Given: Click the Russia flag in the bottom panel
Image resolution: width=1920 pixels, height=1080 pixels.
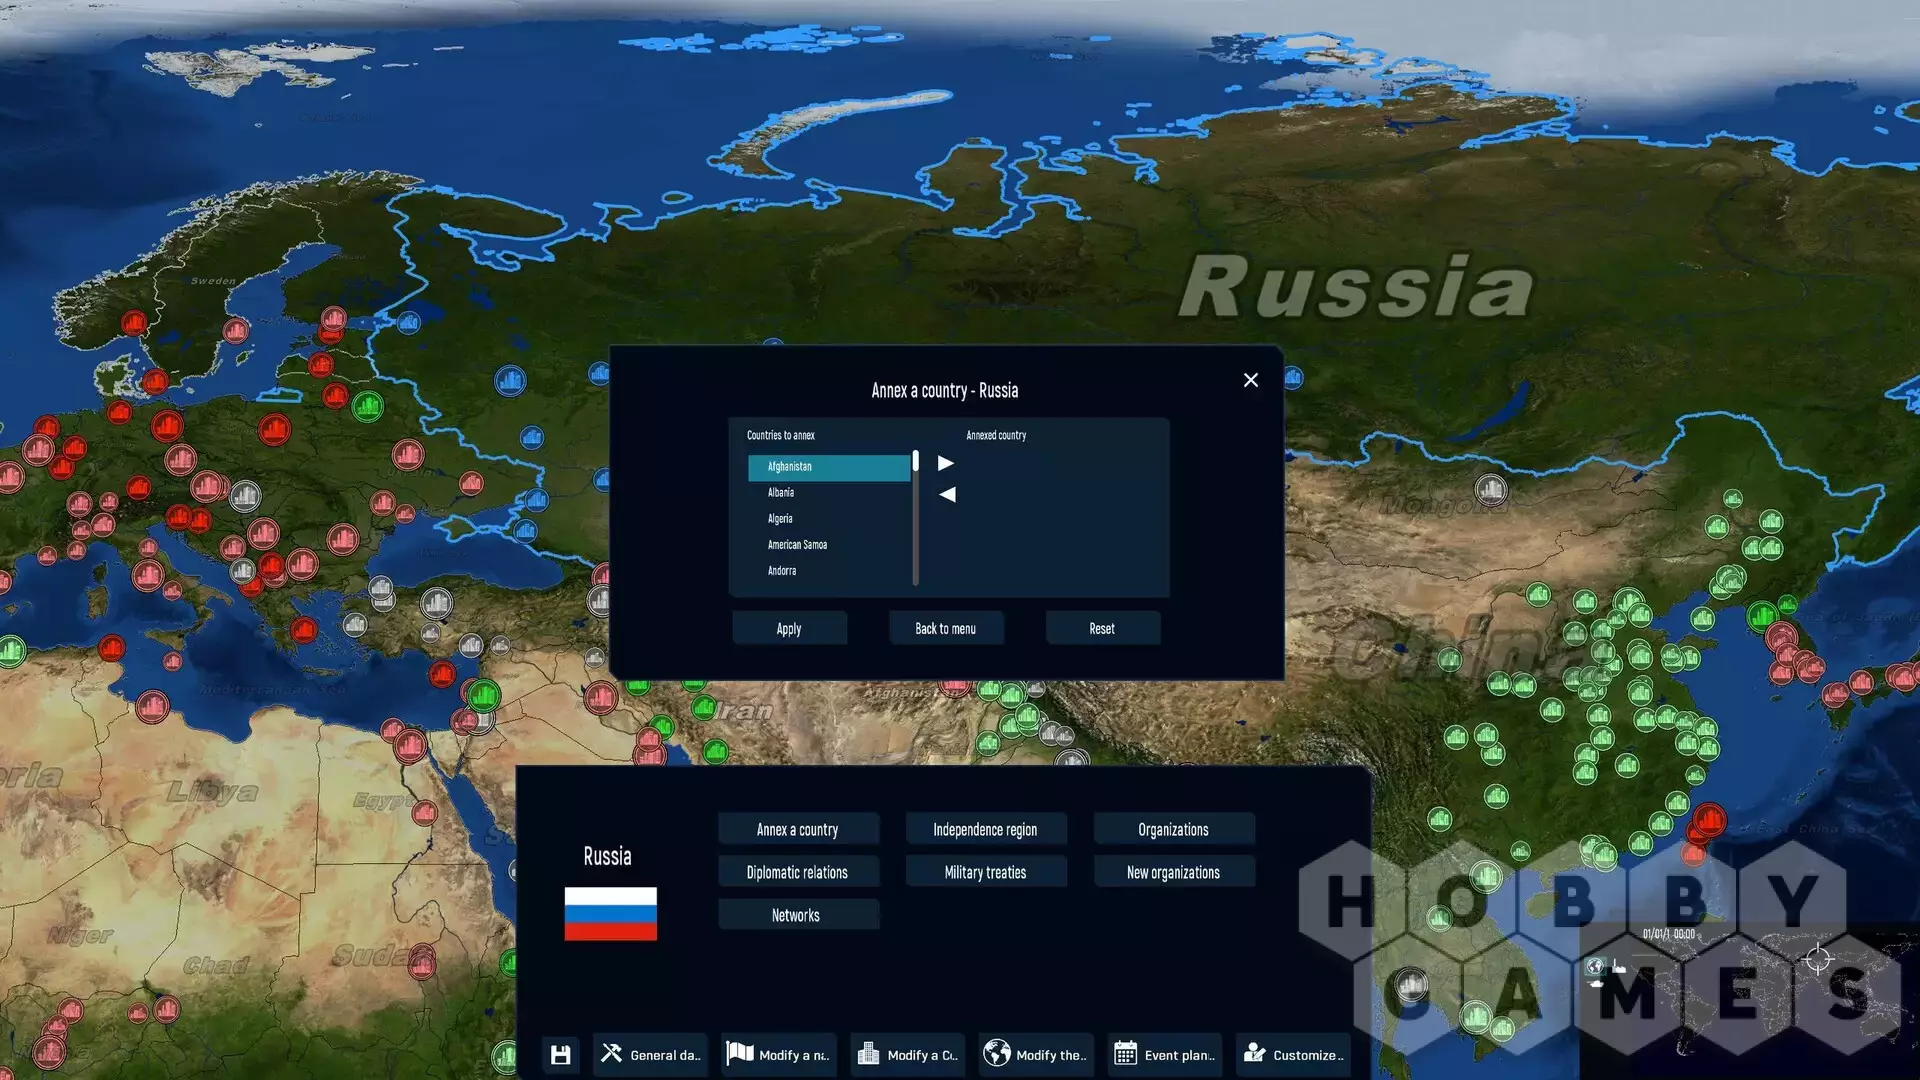Looking at the screenshot, I should (x=610, y=914).
